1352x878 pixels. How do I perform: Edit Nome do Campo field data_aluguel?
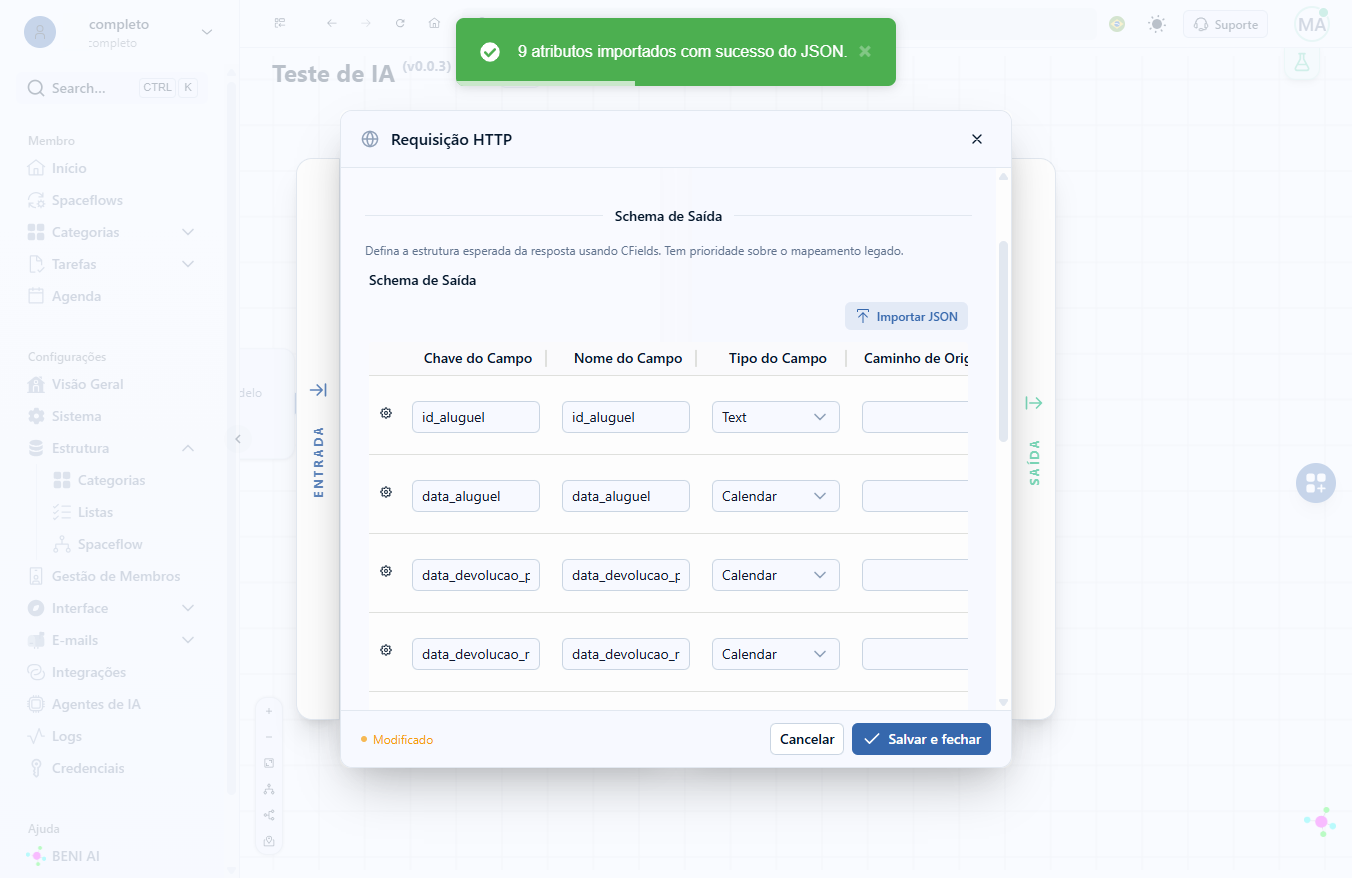tap(626, 496)
